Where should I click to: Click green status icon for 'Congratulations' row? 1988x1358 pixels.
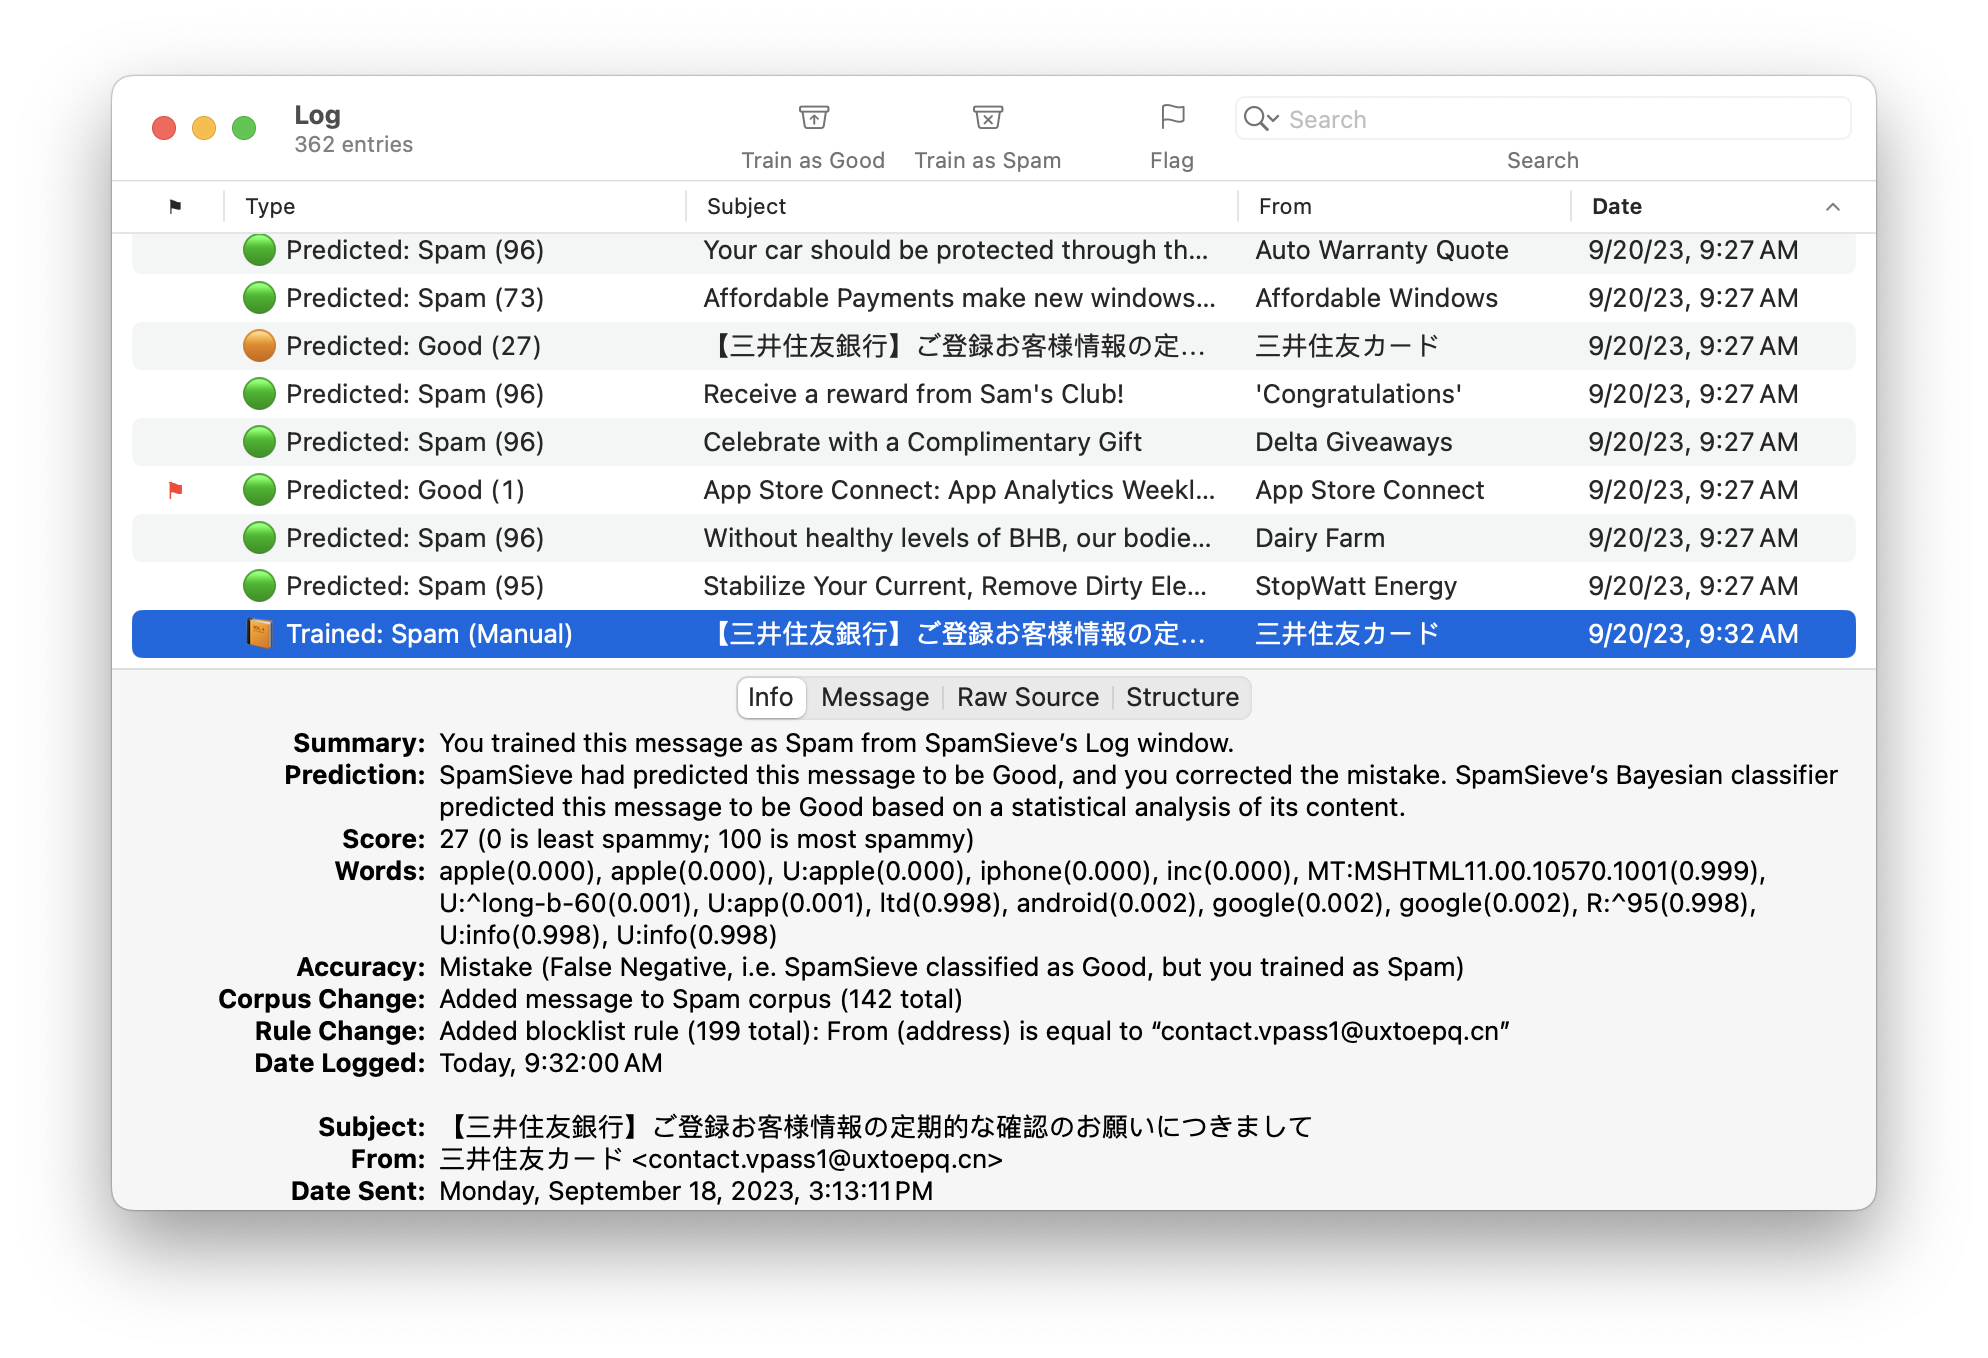click(x=259, y=394)
